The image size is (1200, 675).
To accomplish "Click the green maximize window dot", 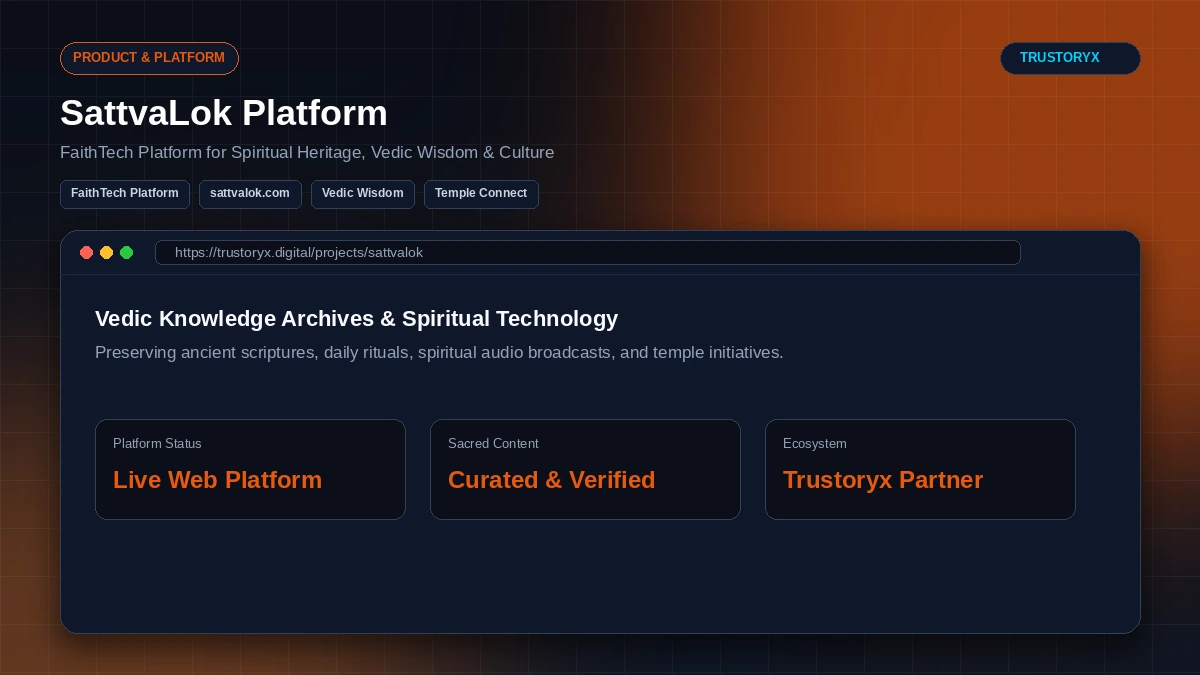I will tap(127, 253).
